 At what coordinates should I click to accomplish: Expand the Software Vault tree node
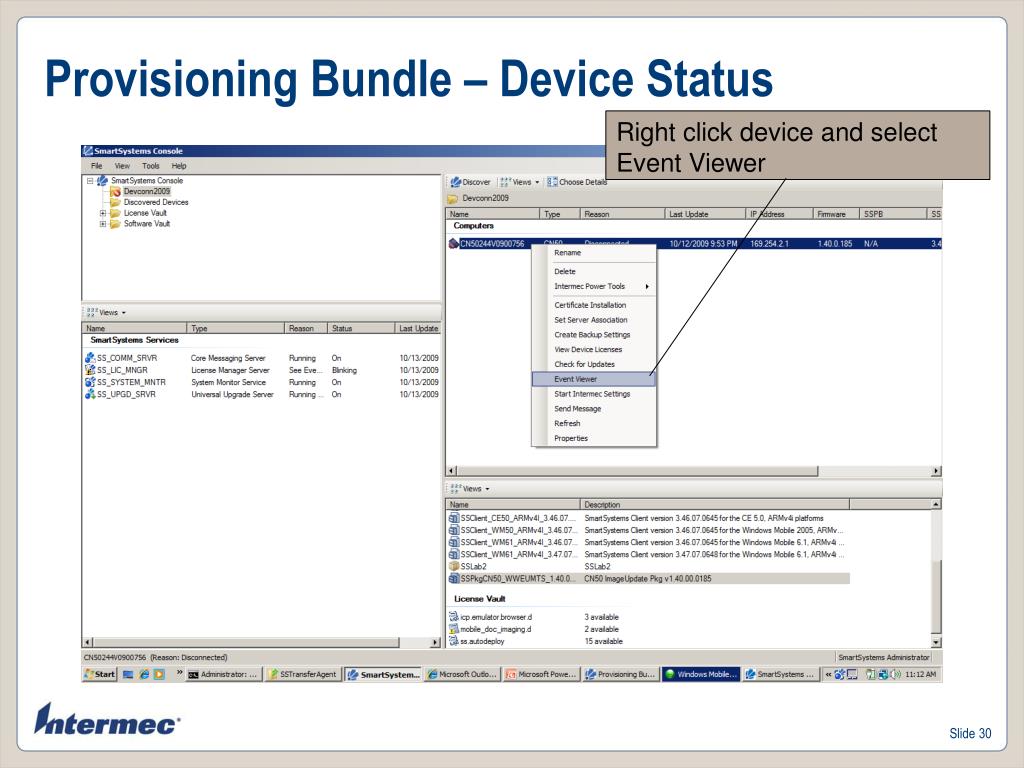coord(103,224)
